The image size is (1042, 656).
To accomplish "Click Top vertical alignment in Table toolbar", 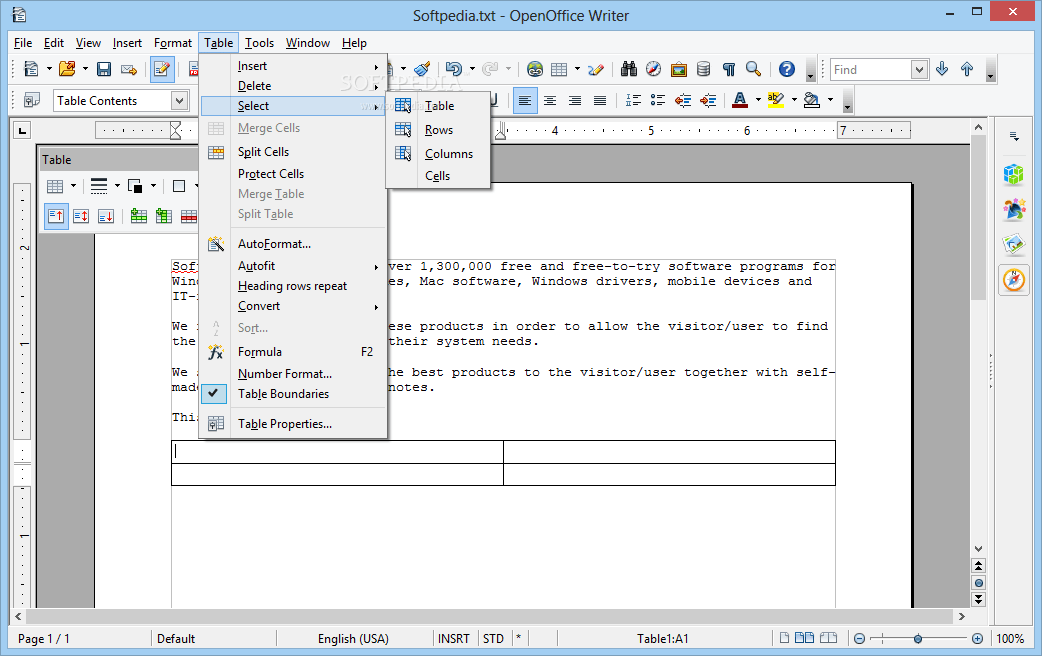I will [56, 216].
